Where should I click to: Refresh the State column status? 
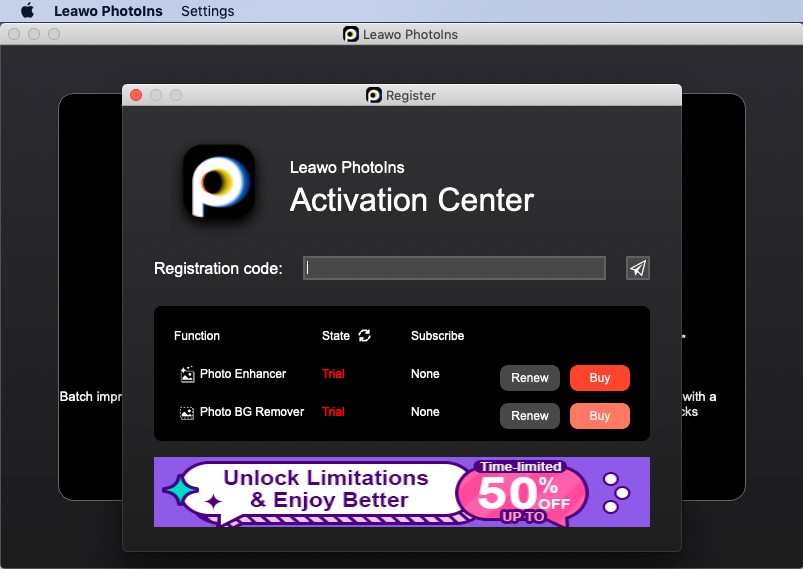364,336
